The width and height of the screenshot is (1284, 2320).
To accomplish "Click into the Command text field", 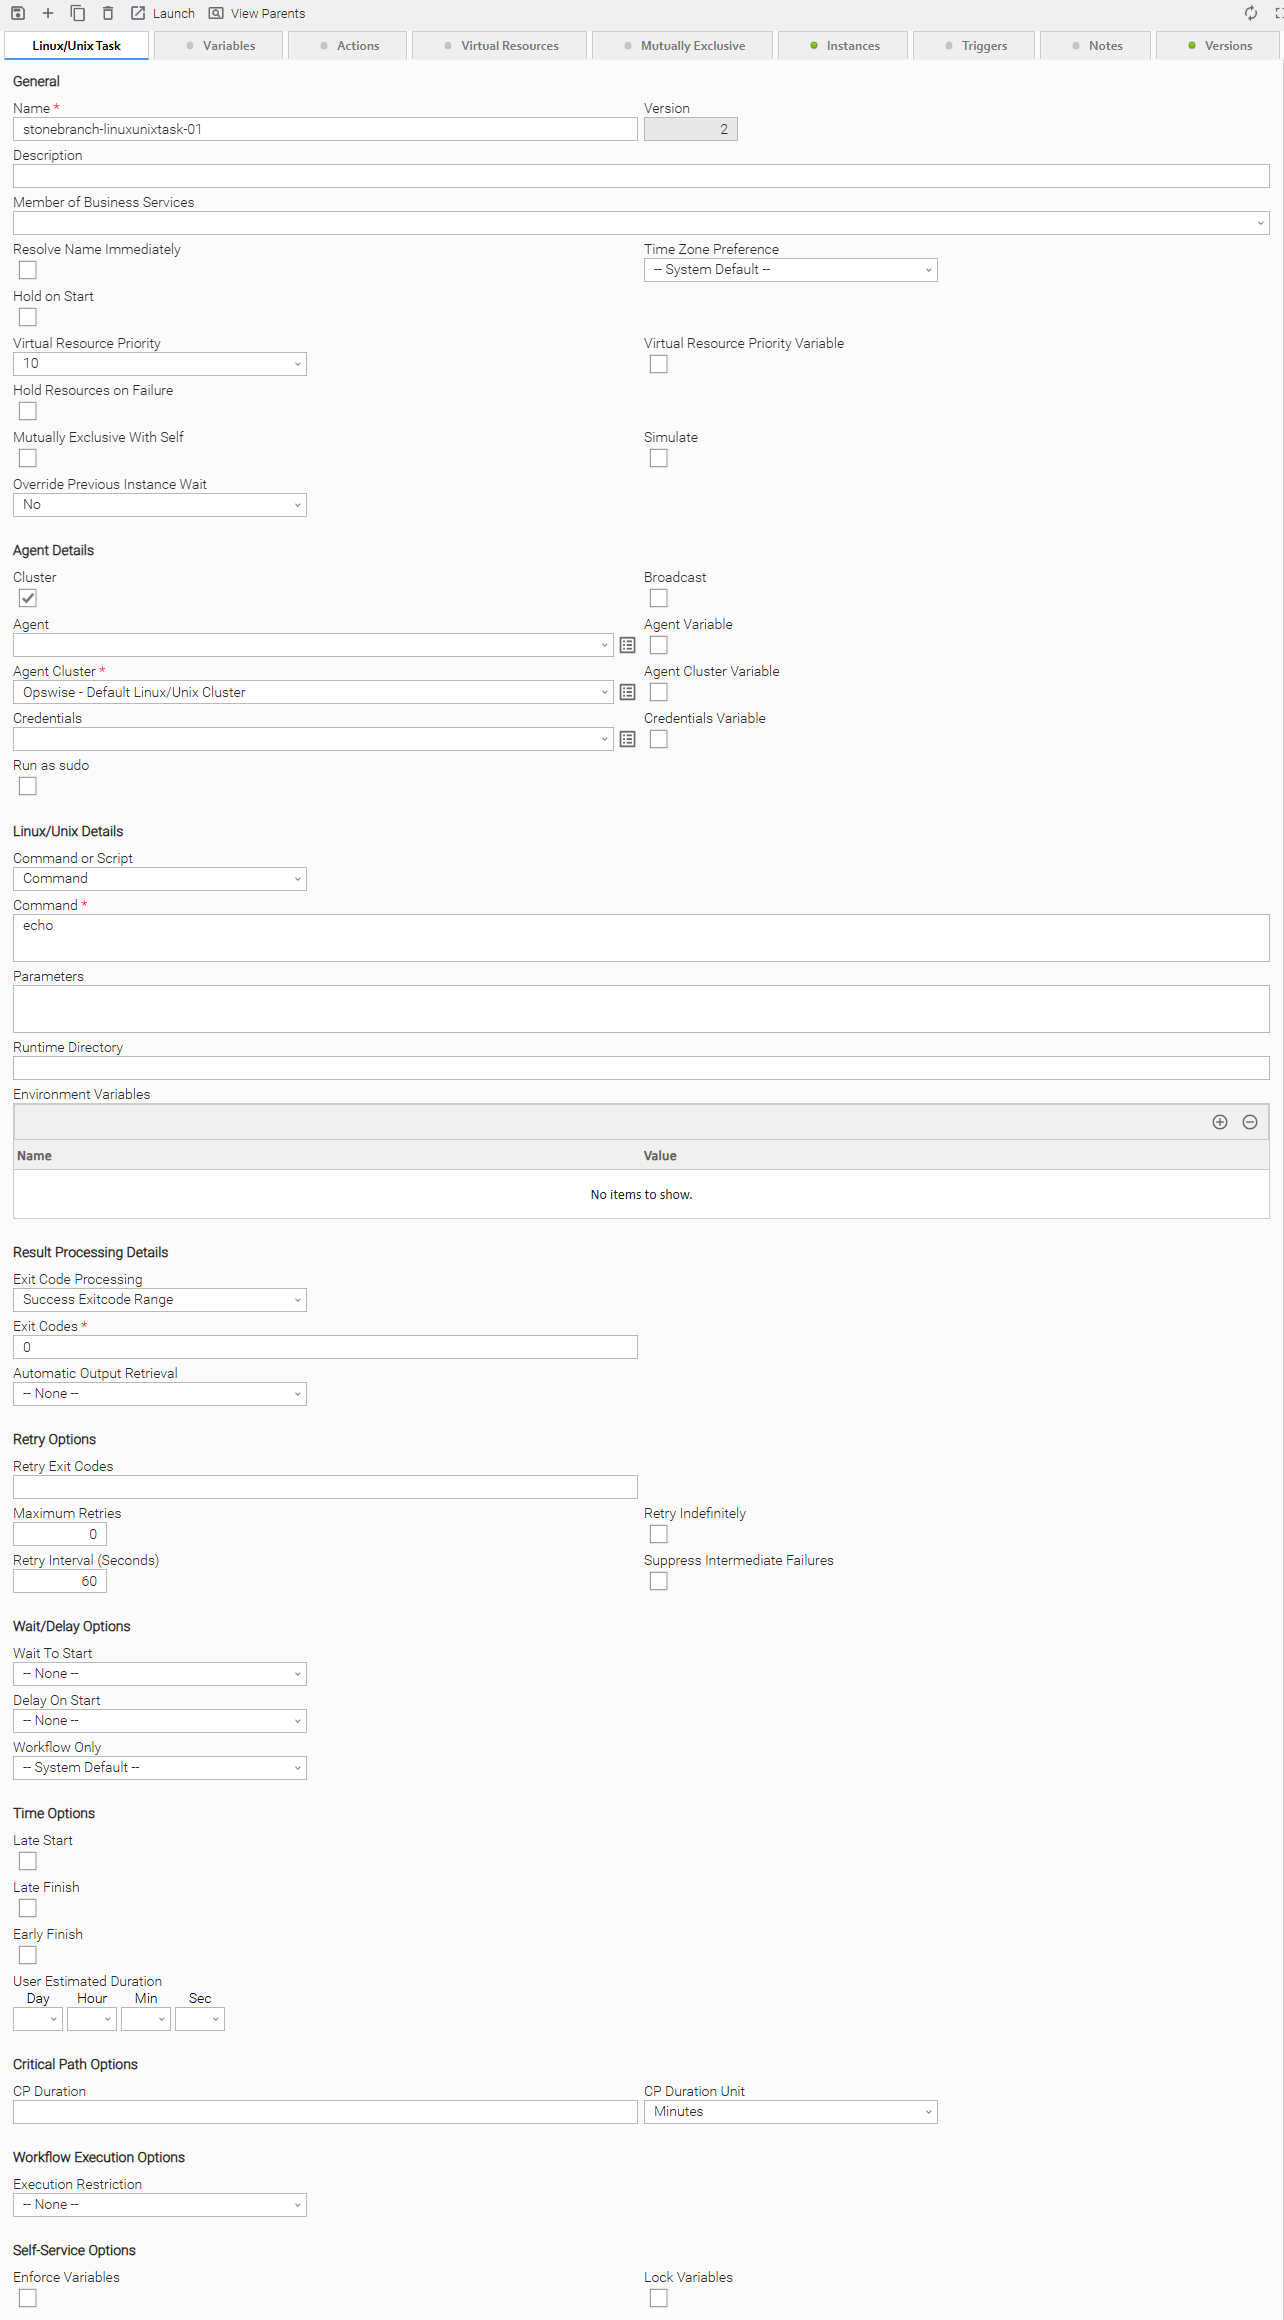I will point(640,938).
